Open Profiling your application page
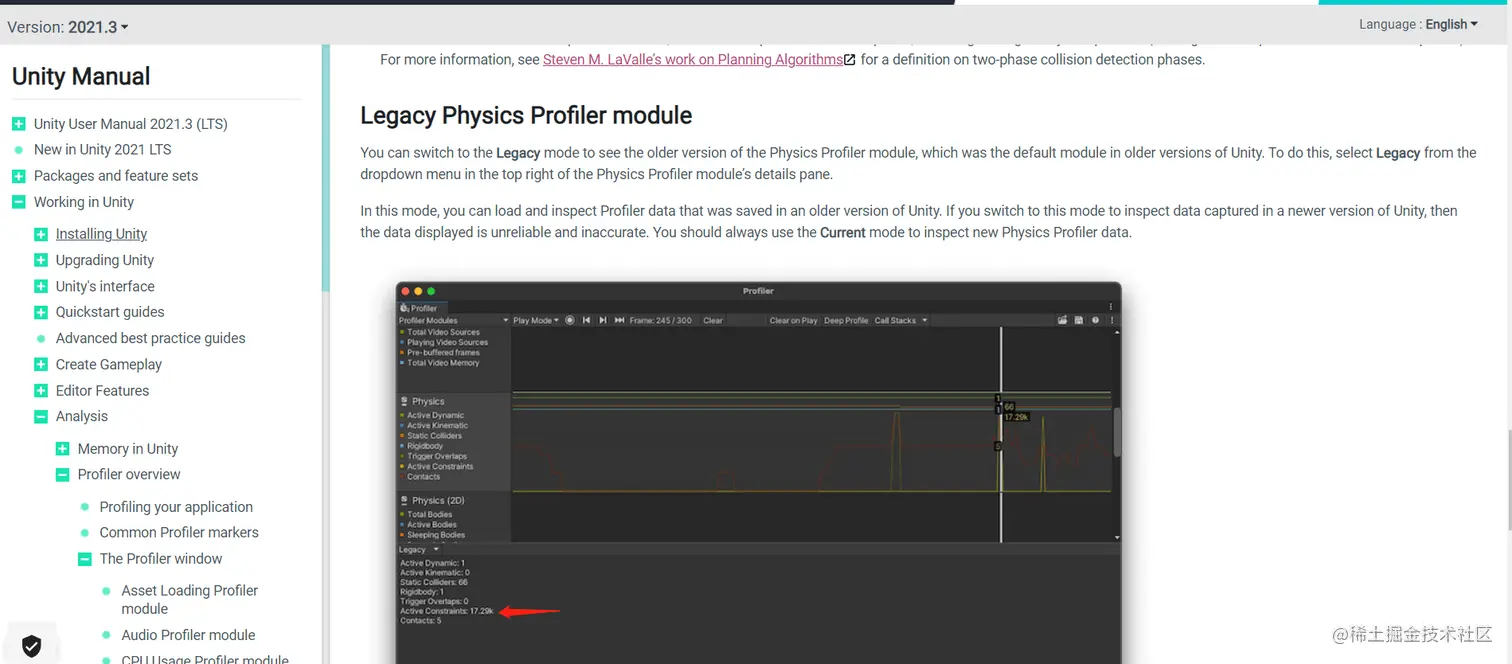The width and height of the screenshot is (1512, 664). pyautogui.click(x=176, y=507)
